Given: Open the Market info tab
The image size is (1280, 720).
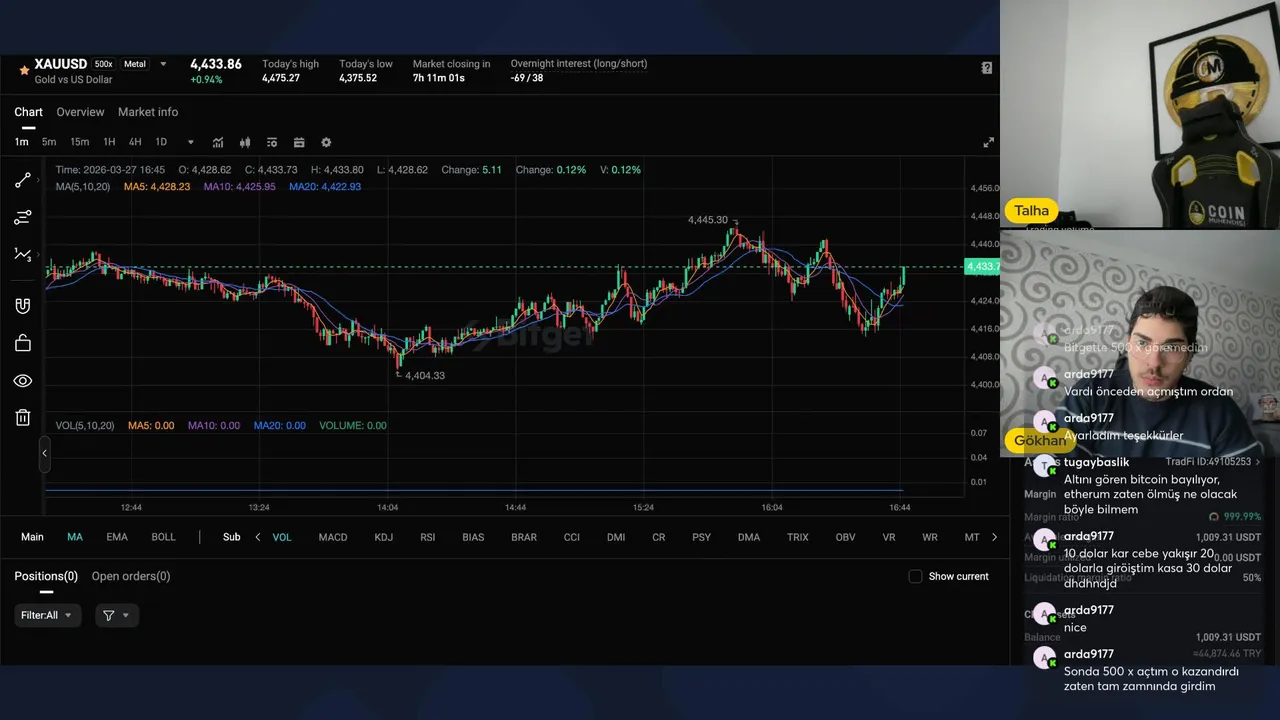Looking at the screenshot, I should pyautogui.click(x=148, y=112).
